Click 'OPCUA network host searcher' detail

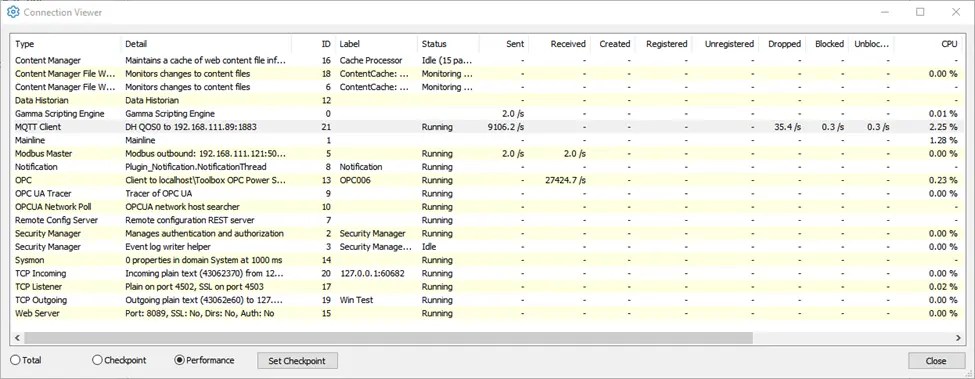point(182,207)
